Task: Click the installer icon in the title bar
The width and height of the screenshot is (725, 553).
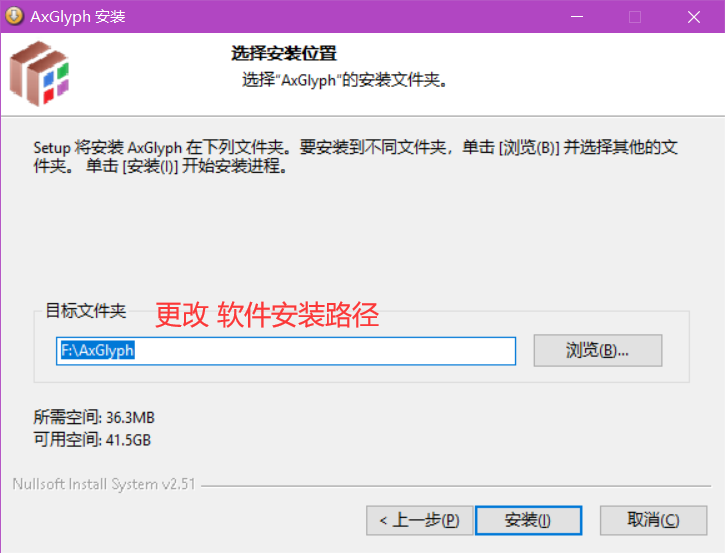Action: 15,16
